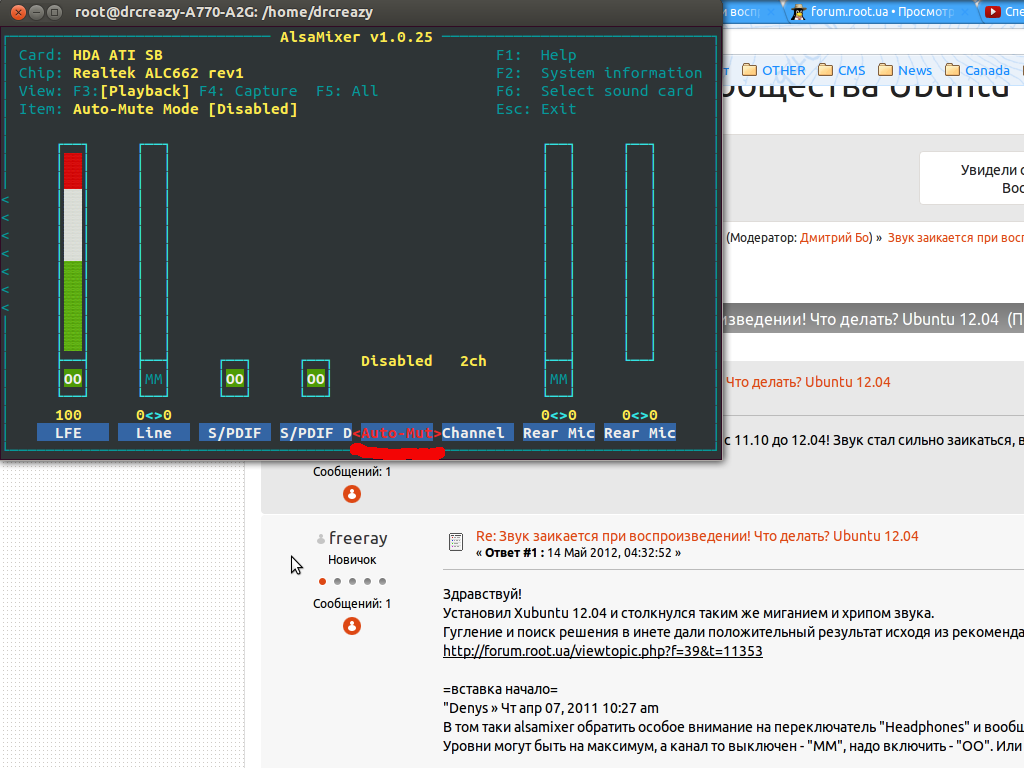Click the orange profile icon under first poster
Viewport: 1024px width, 768px height.
(352, 494)
